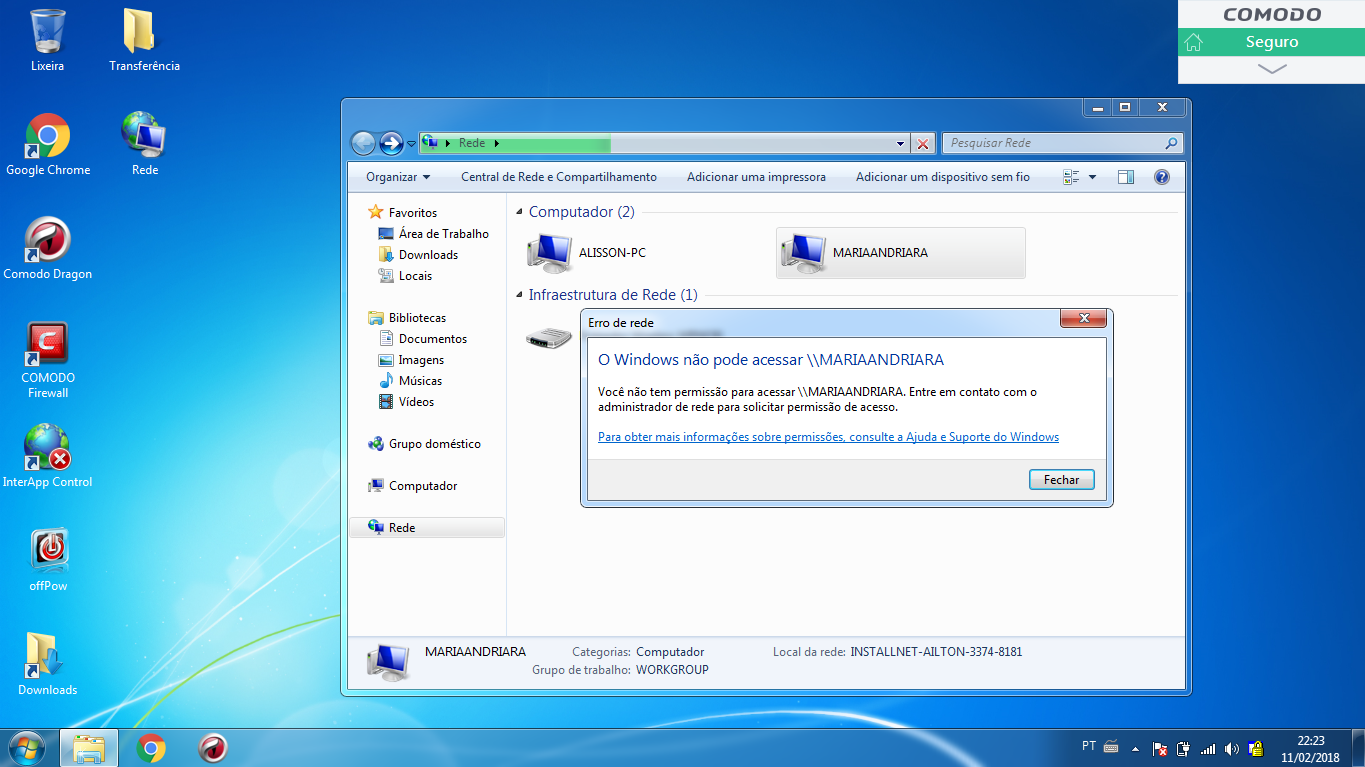Select Músicas library
Image resolution: width=1365 pixels, height=767 pixels.
point(410,380)
